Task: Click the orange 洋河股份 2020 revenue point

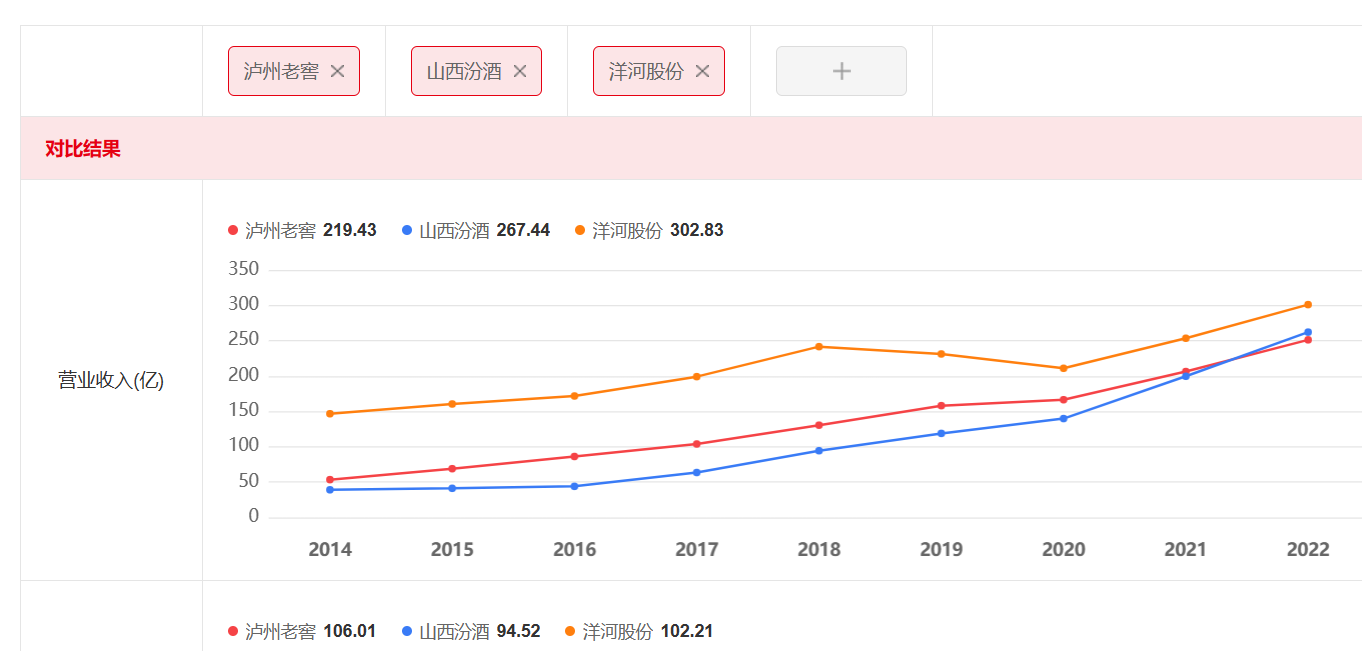Action: (x=1064, y=368)
